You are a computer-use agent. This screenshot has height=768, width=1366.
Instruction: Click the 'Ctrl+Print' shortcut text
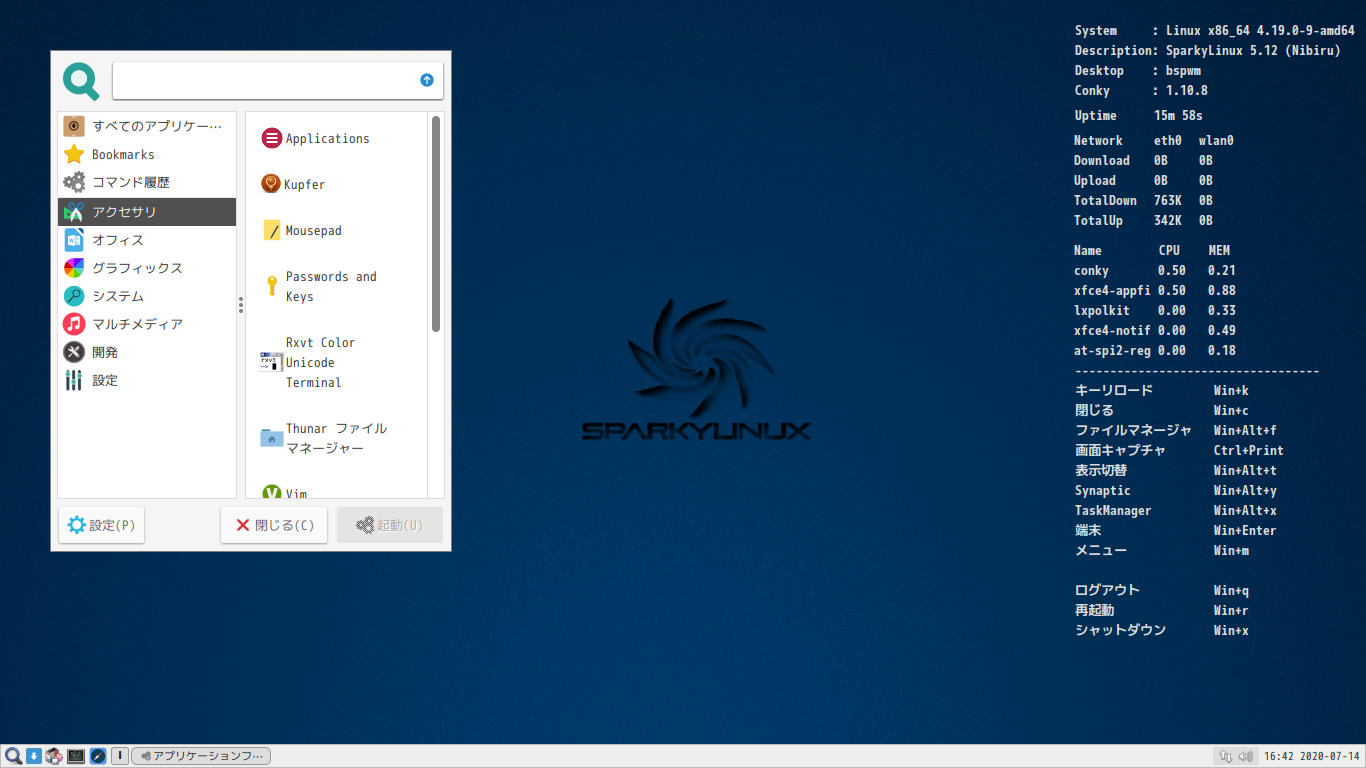pos(1248,450)
